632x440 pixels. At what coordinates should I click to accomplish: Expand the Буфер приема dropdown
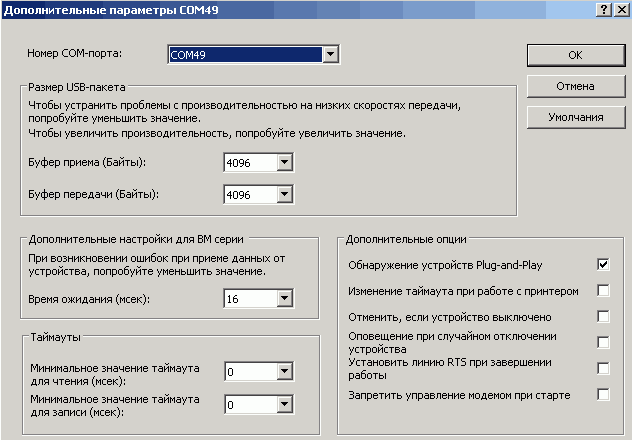tap(284, 162)
